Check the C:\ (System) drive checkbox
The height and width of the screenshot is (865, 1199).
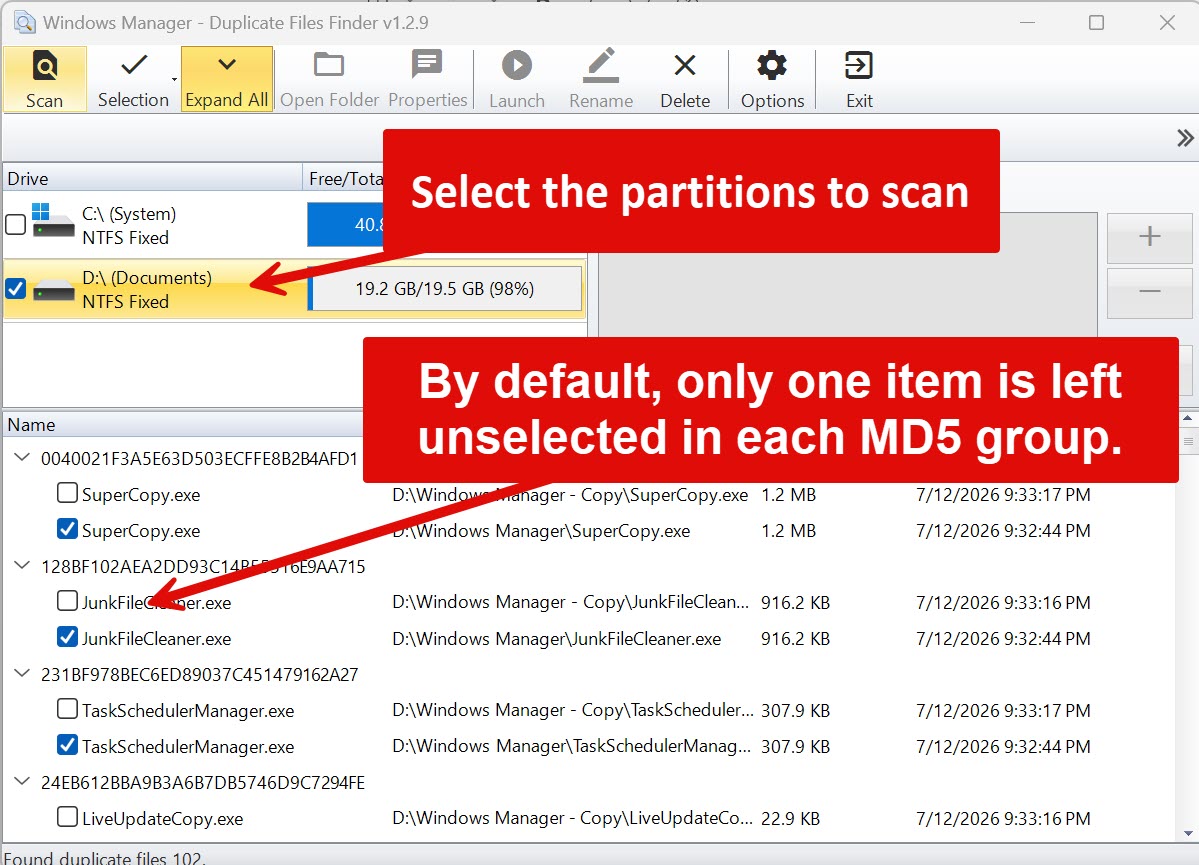(x=15, y=225)
